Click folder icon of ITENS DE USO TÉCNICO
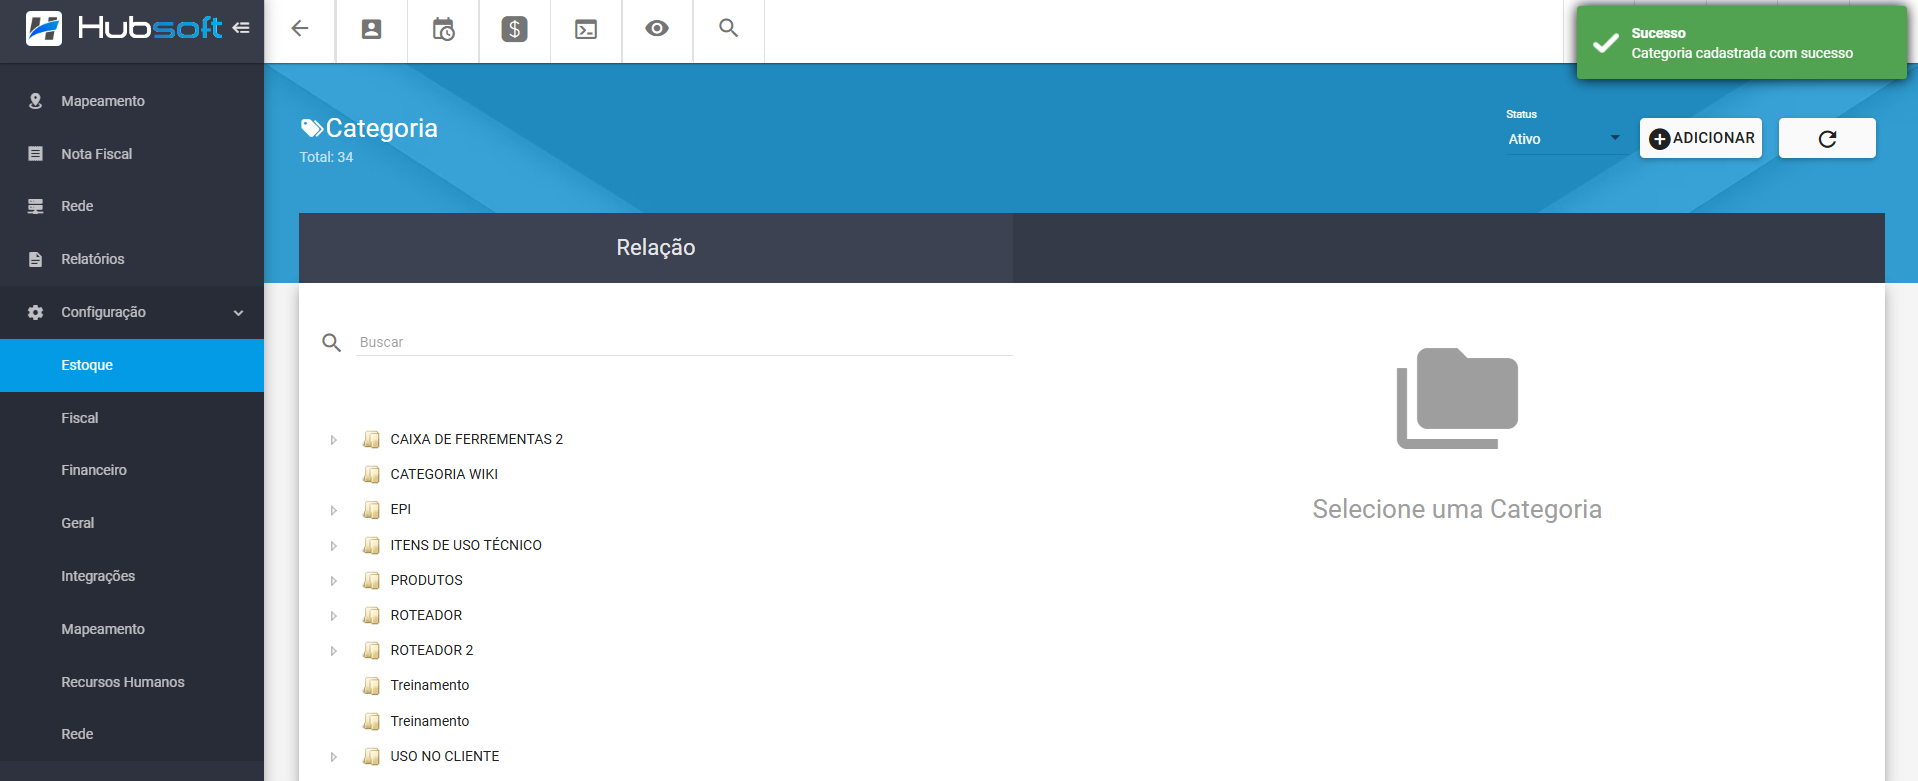 pyautogui.click(x=371, y=545)
